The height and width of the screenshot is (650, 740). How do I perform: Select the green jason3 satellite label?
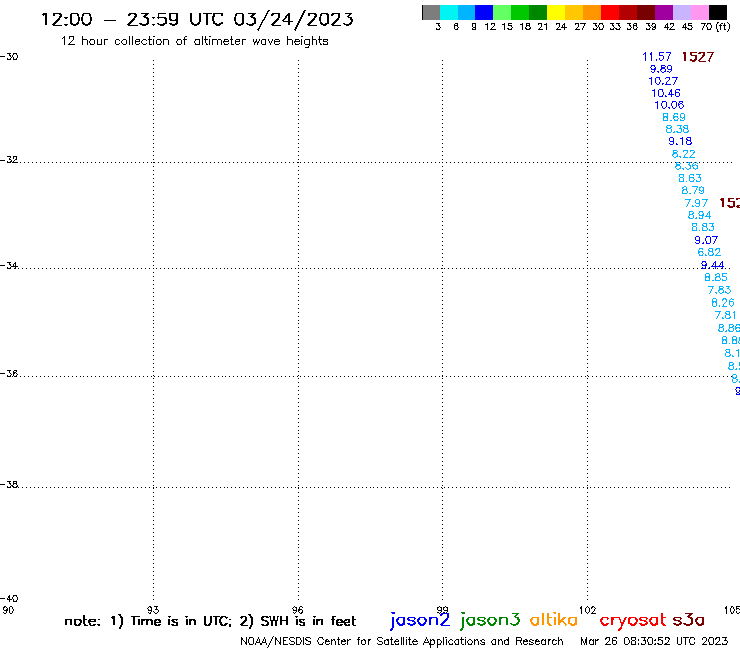tap(490, 620)
